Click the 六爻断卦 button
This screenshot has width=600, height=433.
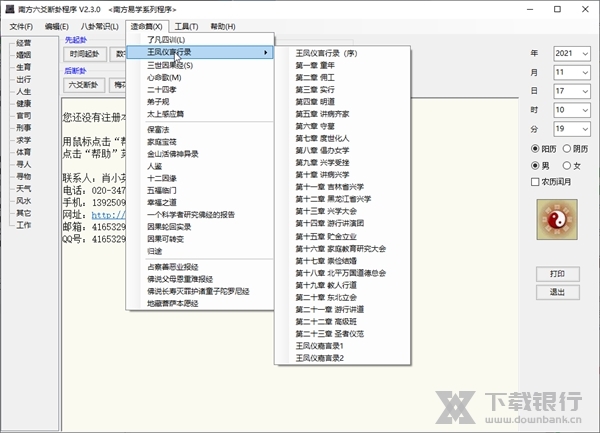(x=83, y=85)
